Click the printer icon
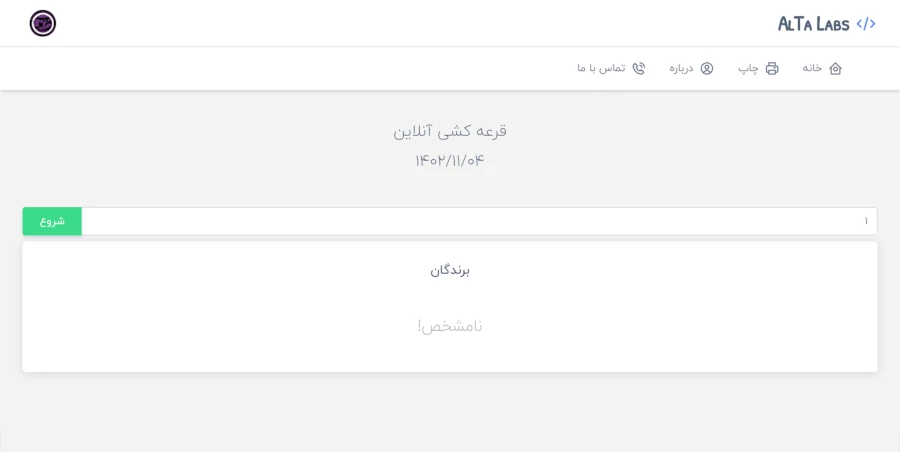This screenshot has height=452, width=900. coord(772,68)
